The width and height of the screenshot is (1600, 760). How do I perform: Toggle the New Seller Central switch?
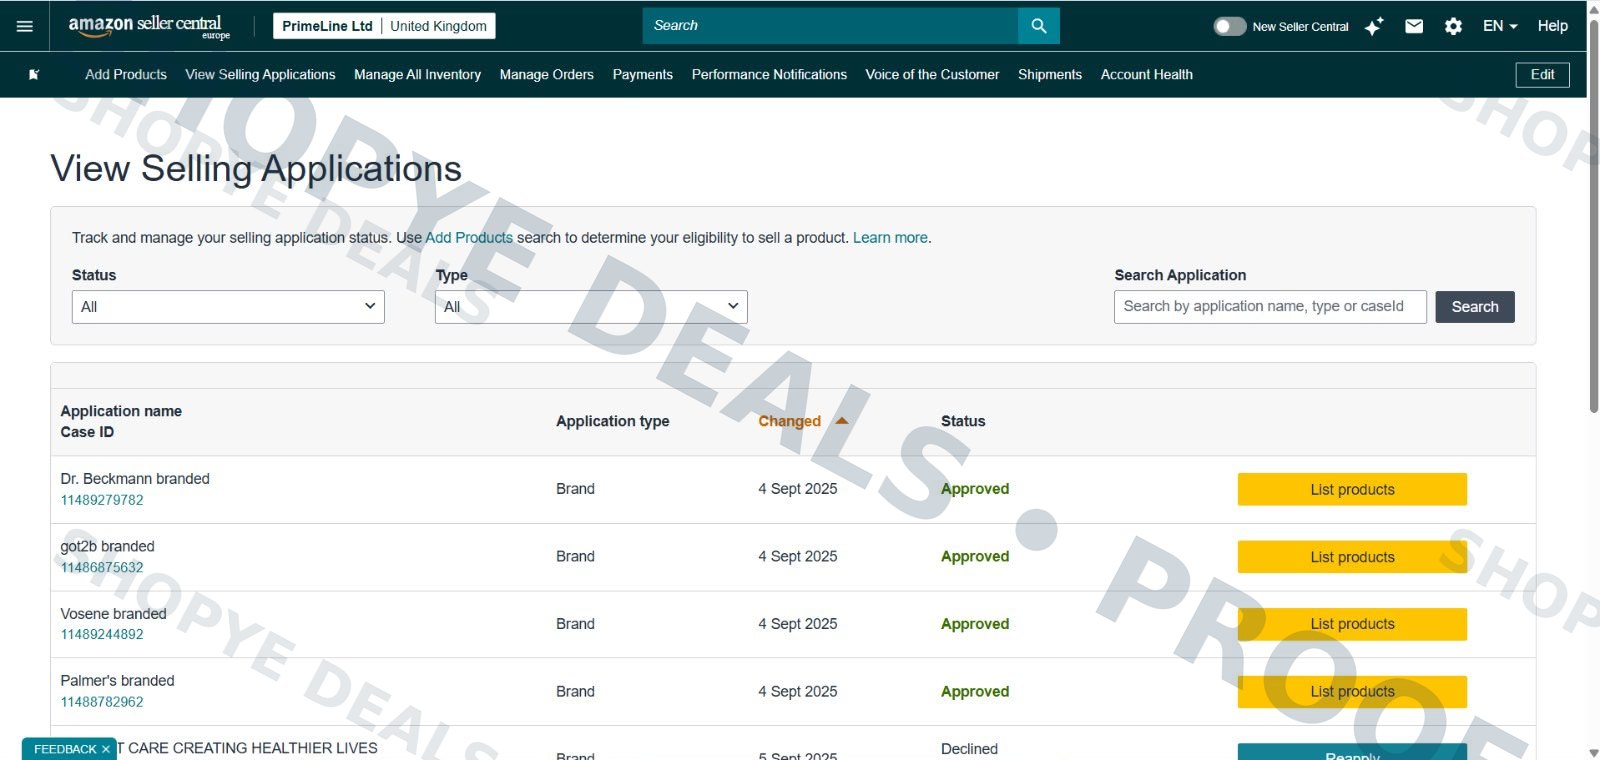(x=1229, y=26)
